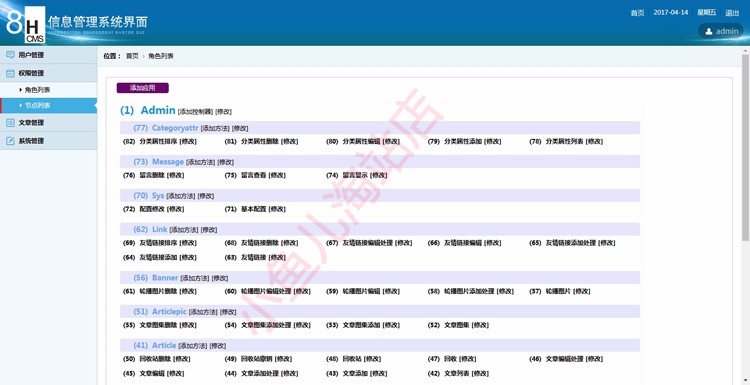Screen dimensions: 750x385
Task: Click 修改 for 文章编辑处理 (46)
Action: tap(594, 359)
